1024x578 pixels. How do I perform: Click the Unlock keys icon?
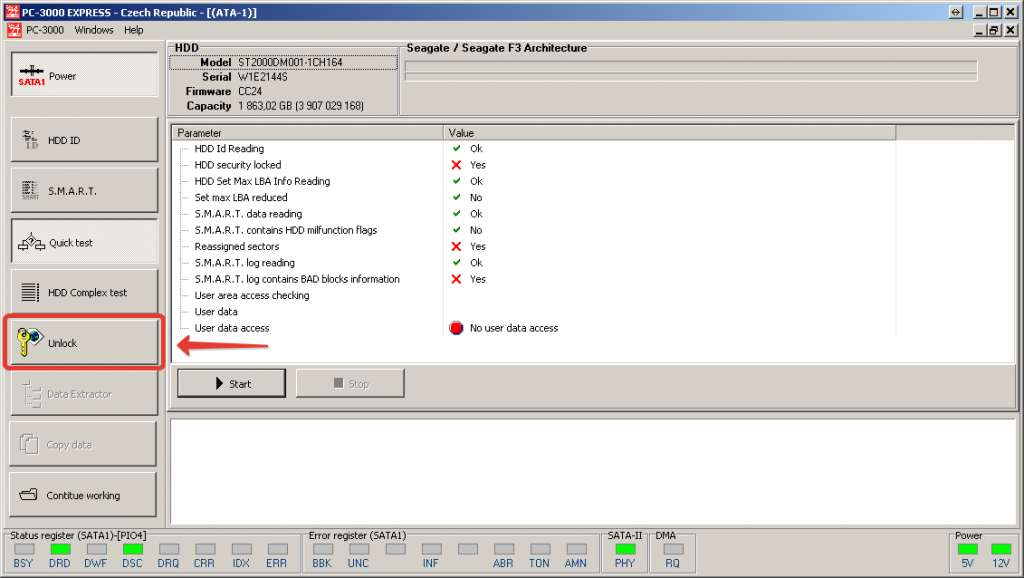click(29, 342)
